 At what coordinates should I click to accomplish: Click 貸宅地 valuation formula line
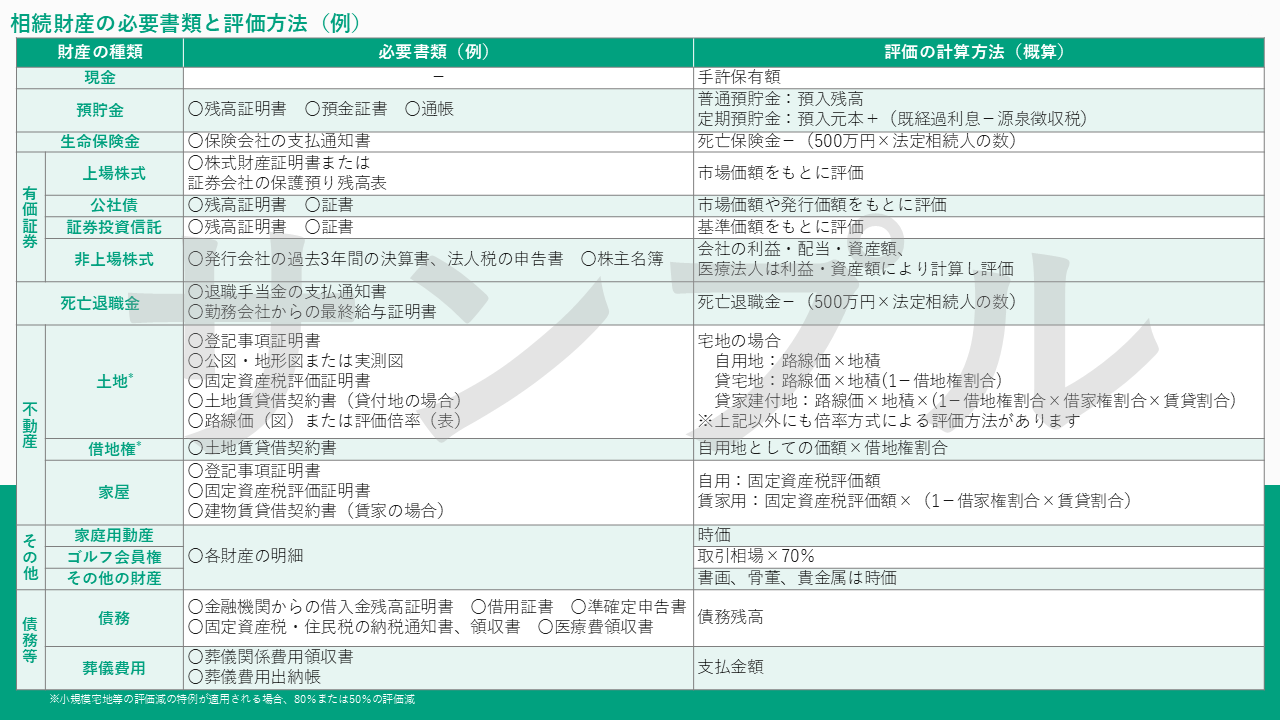pyautogui.click(x=859, y=381)
